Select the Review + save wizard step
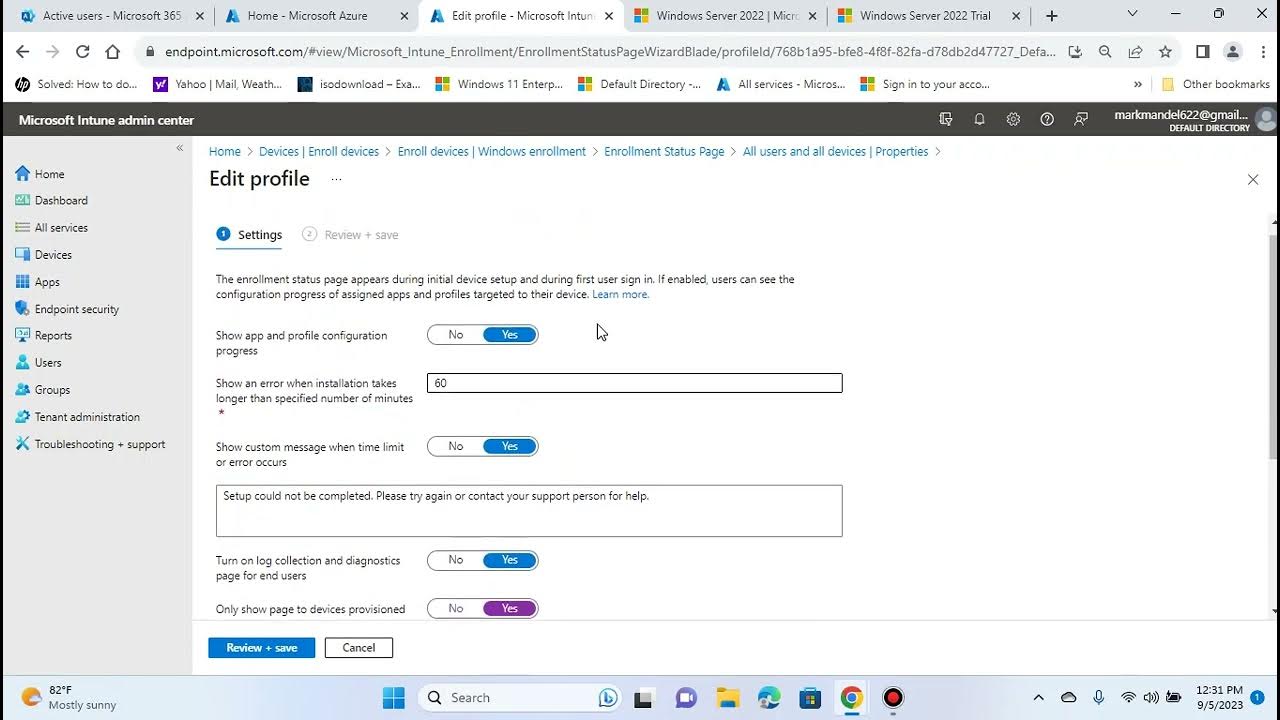This screenshot has width=1280, height=720. point(350,235)
